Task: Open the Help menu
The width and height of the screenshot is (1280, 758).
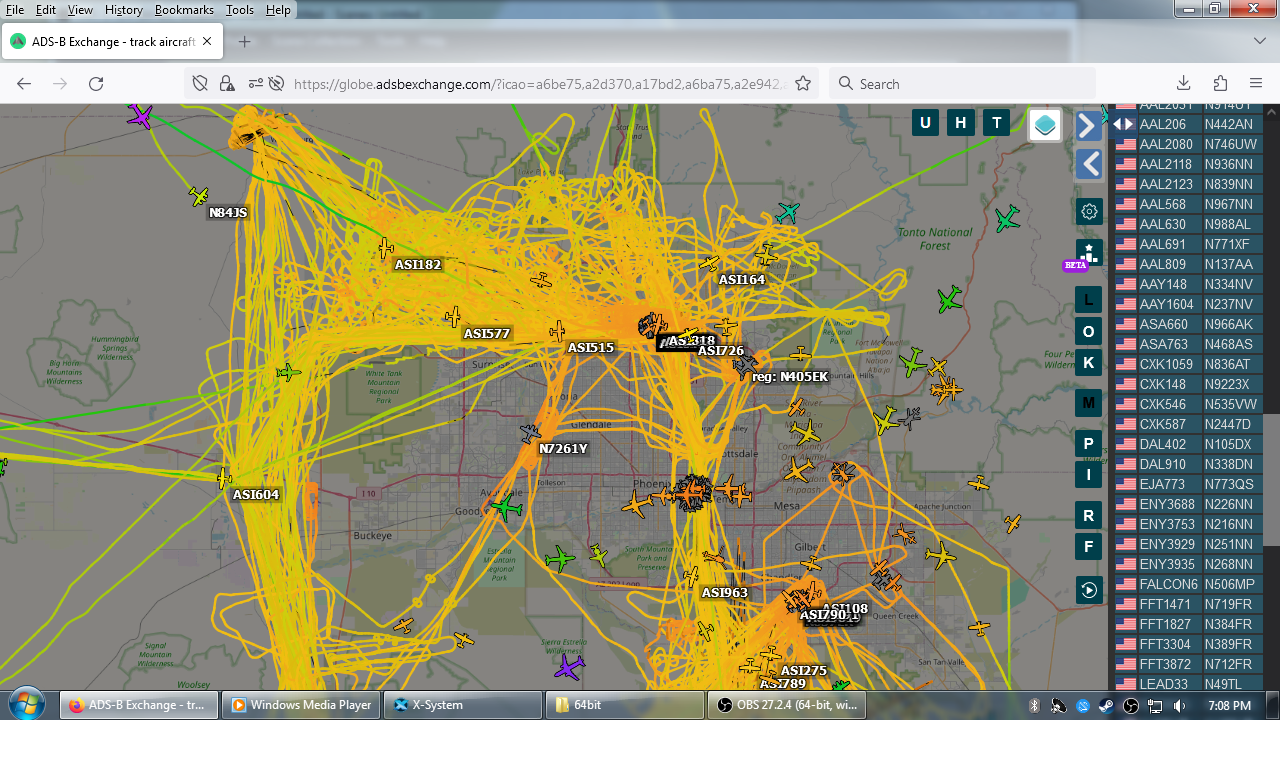Action: click(278, 10)
